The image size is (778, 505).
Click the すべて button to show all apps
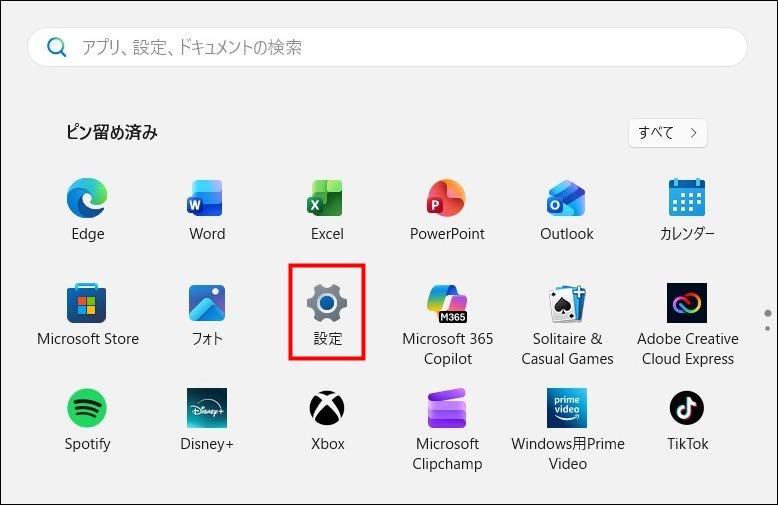[x=667, y=133]
